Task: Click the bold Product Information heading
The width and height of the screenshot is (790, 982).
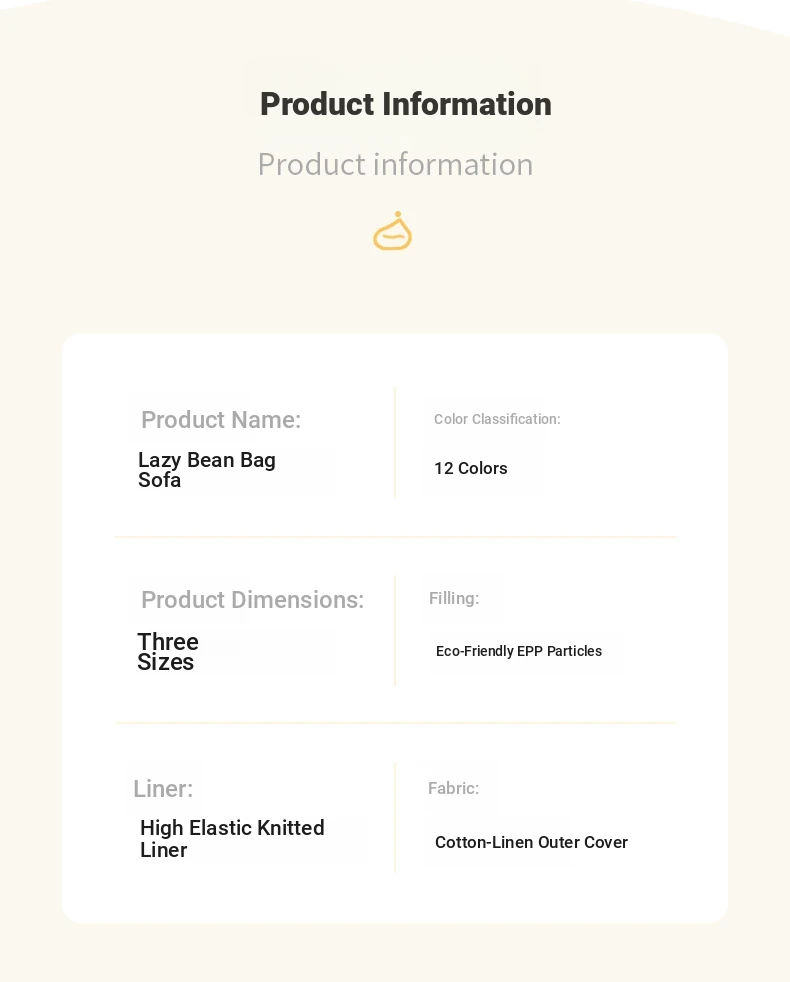Action: (405, 104)
